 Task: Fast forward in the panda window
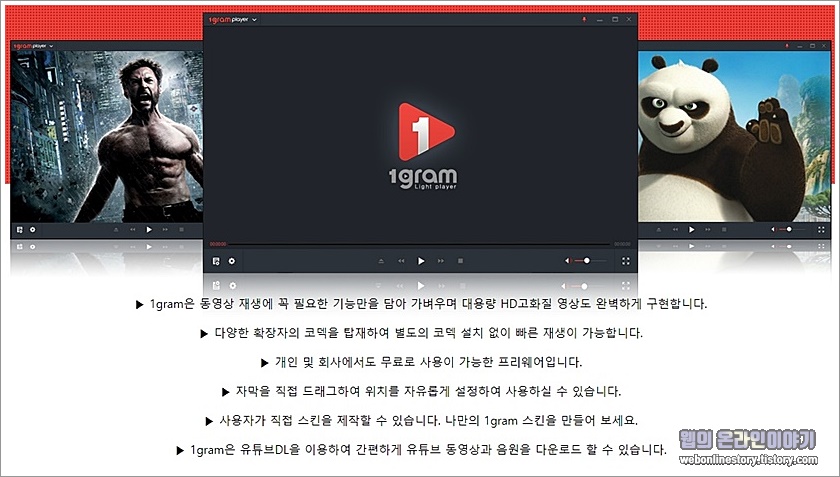click(708, 229)
